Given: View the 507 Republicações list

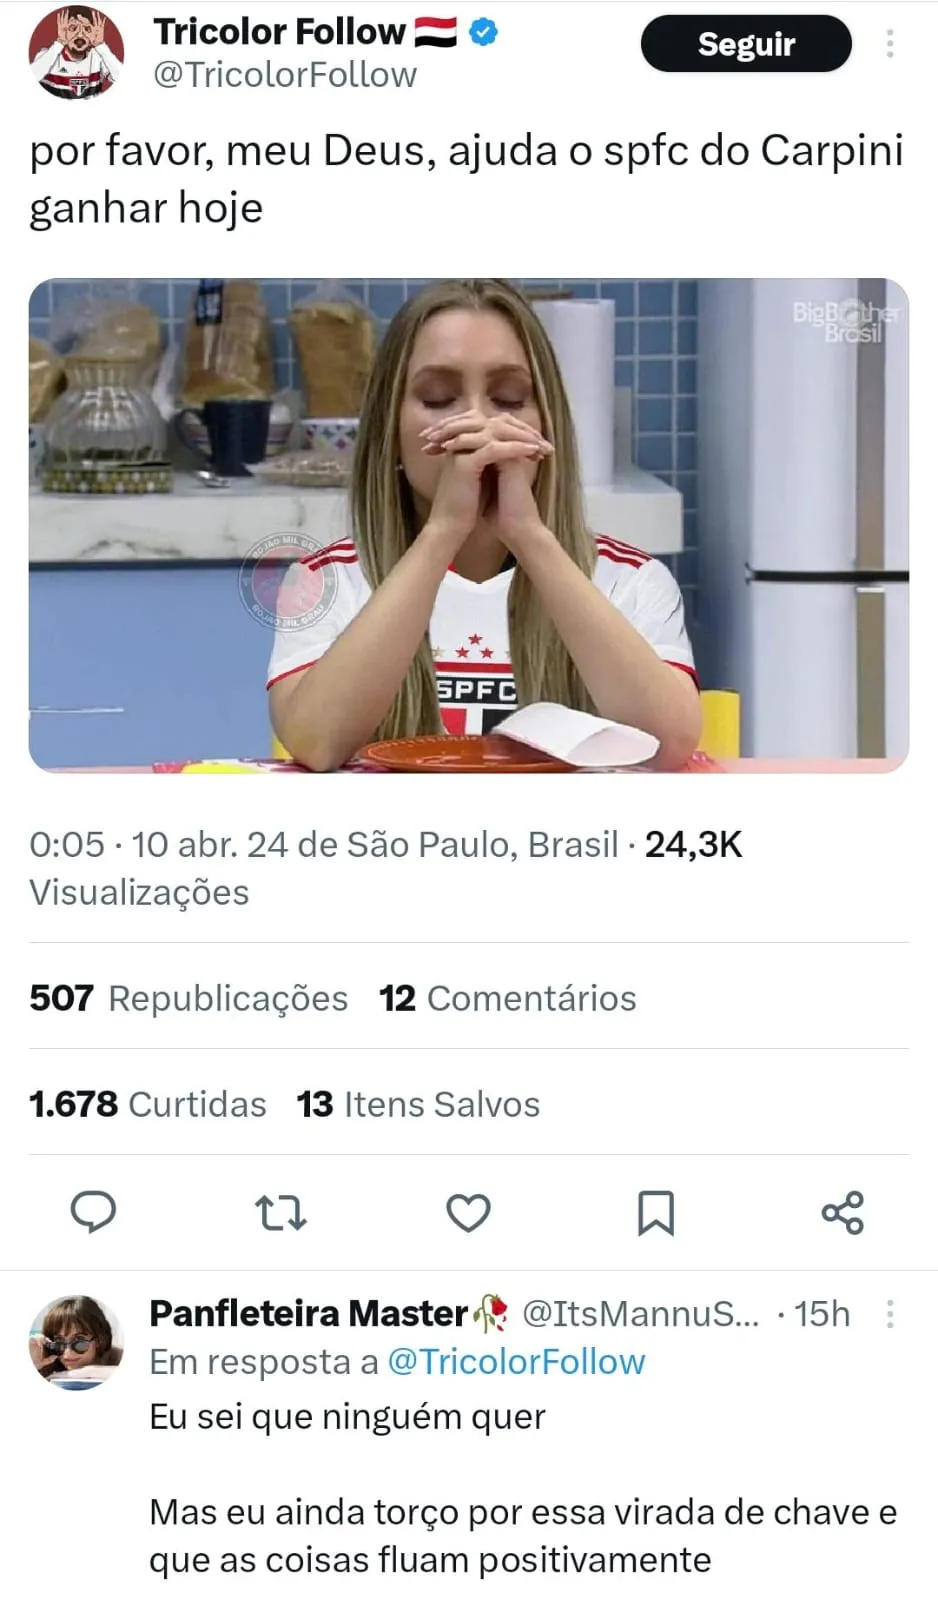Looking at the screenshot, I should [189, 998].
